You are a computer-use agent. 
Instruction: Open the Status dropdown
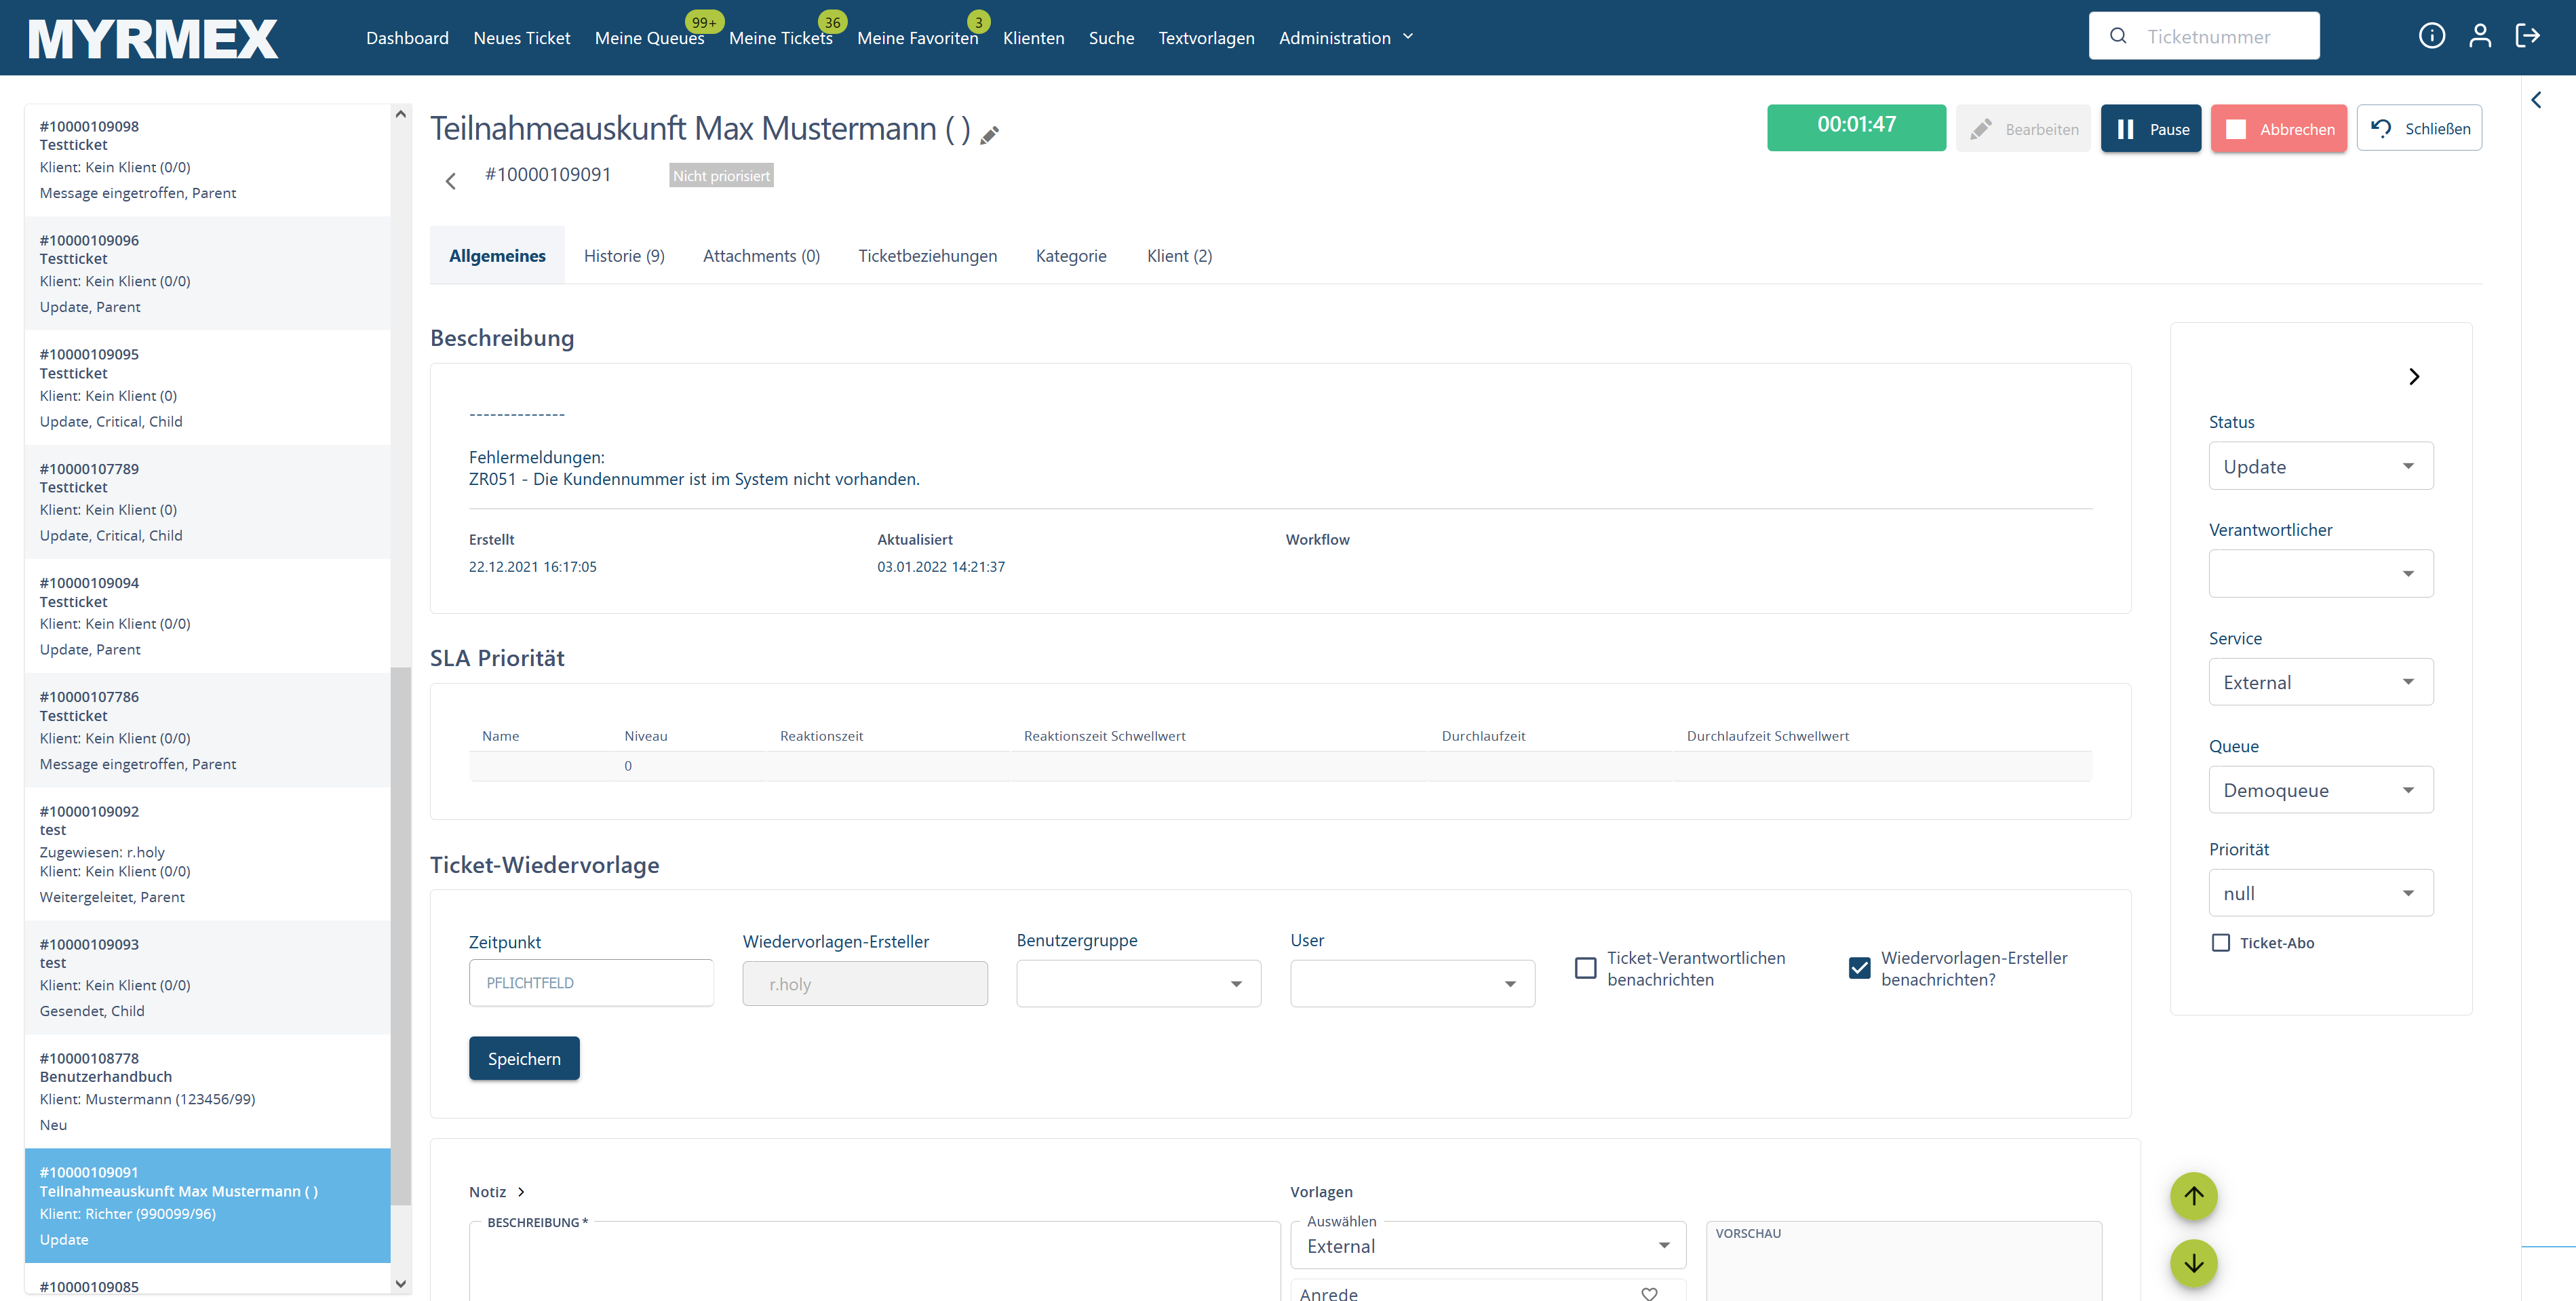(2320, 466)
